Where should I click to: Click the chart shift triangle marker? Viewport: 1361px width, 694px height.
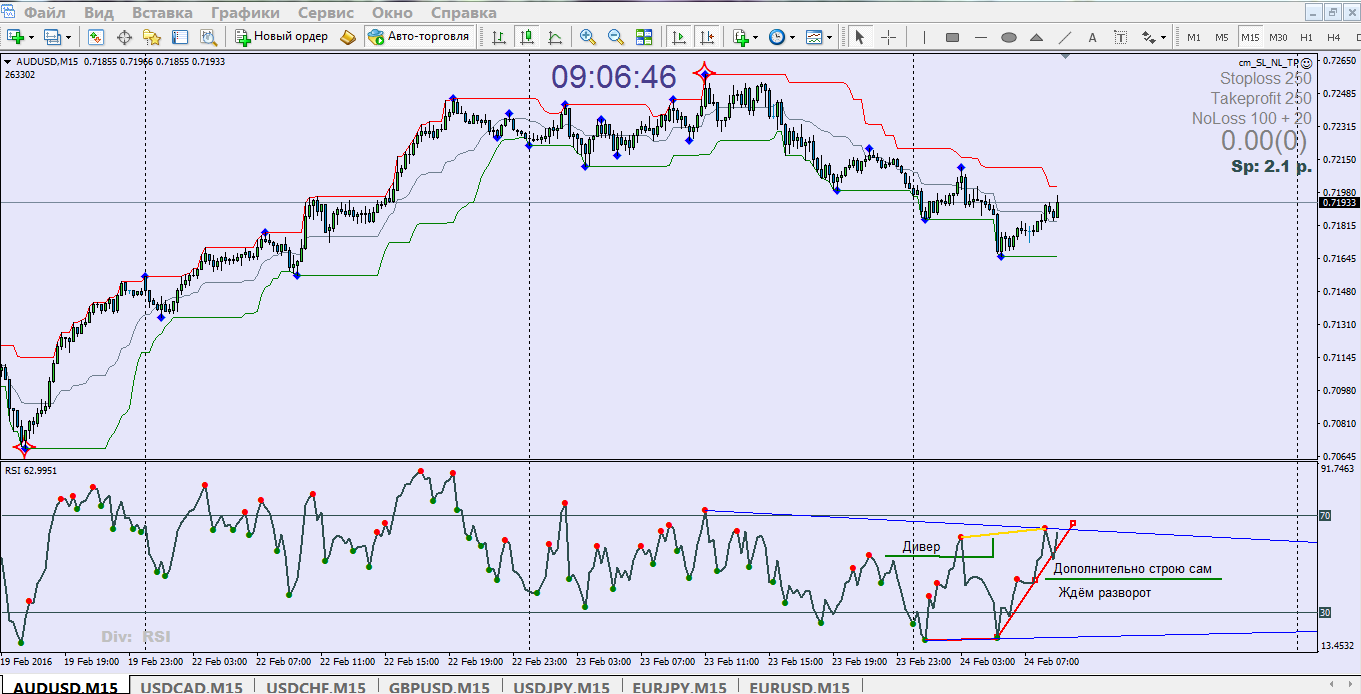1066,56
